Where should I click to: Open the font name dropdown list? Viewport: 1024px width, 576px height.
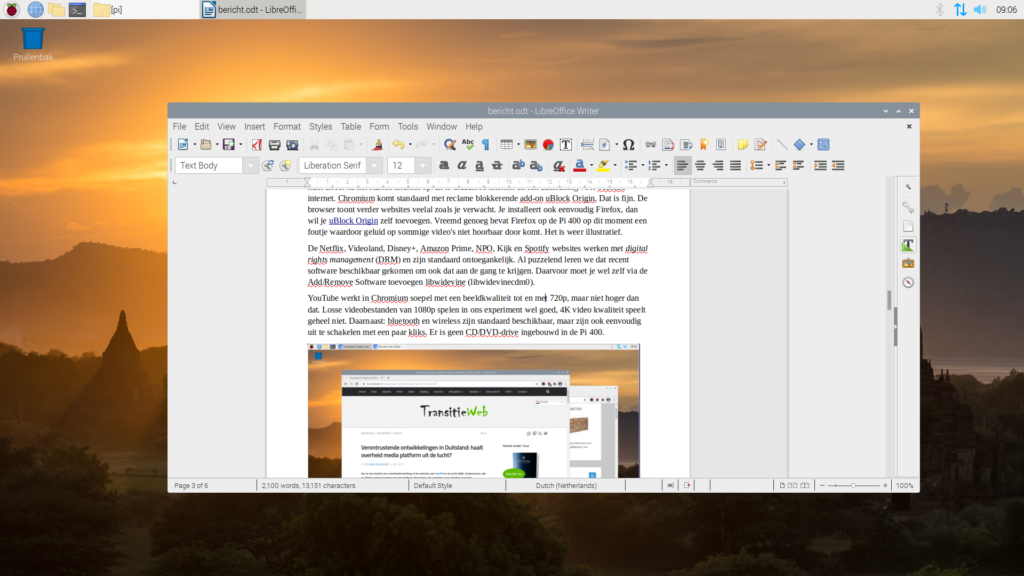tap(374, 165)
